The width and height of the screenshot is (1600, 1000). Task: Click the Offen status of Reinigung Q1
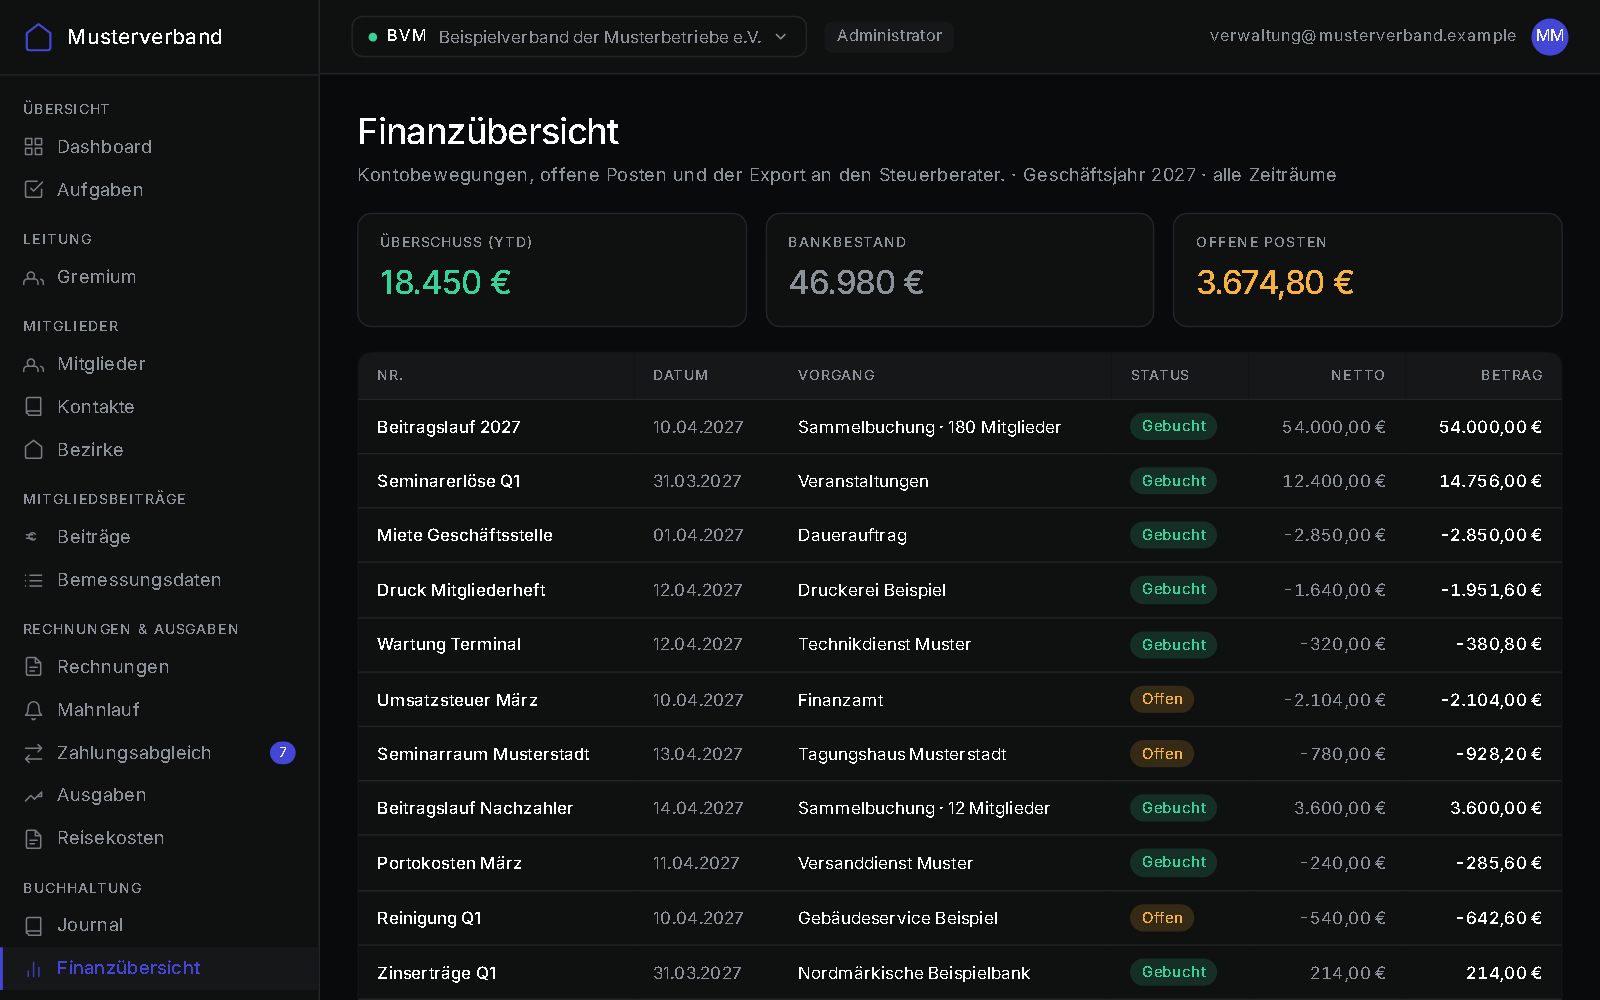click(x=1162, y=918)
